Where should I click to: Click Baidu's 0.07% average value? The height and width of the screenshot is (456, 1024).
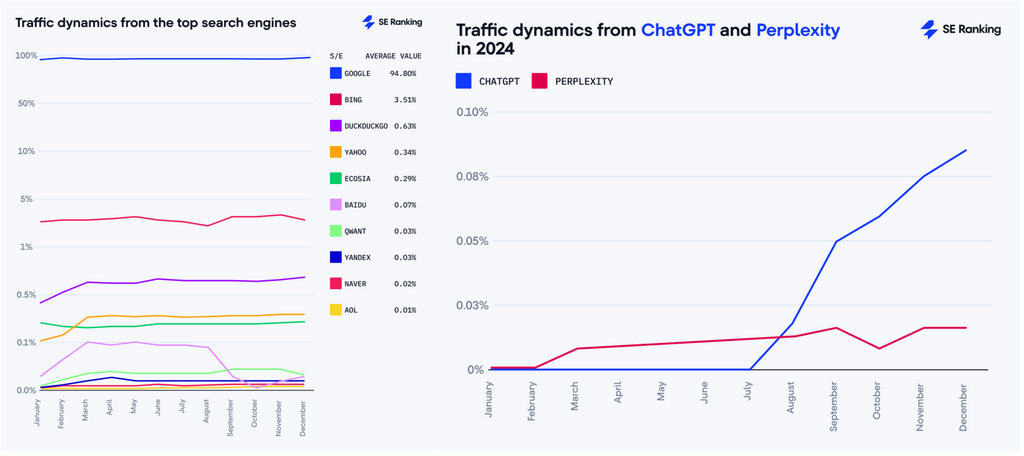pos(406,204)
